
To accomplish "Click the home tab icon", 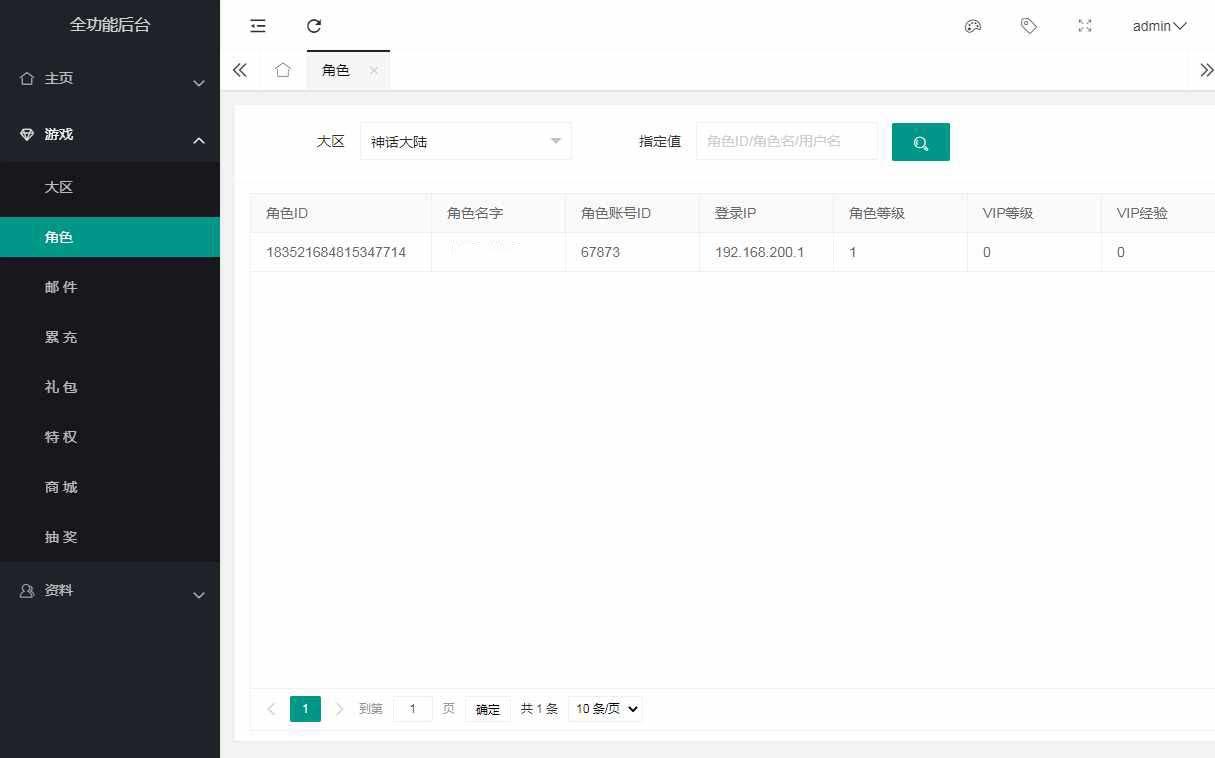I will pos(283,70).
